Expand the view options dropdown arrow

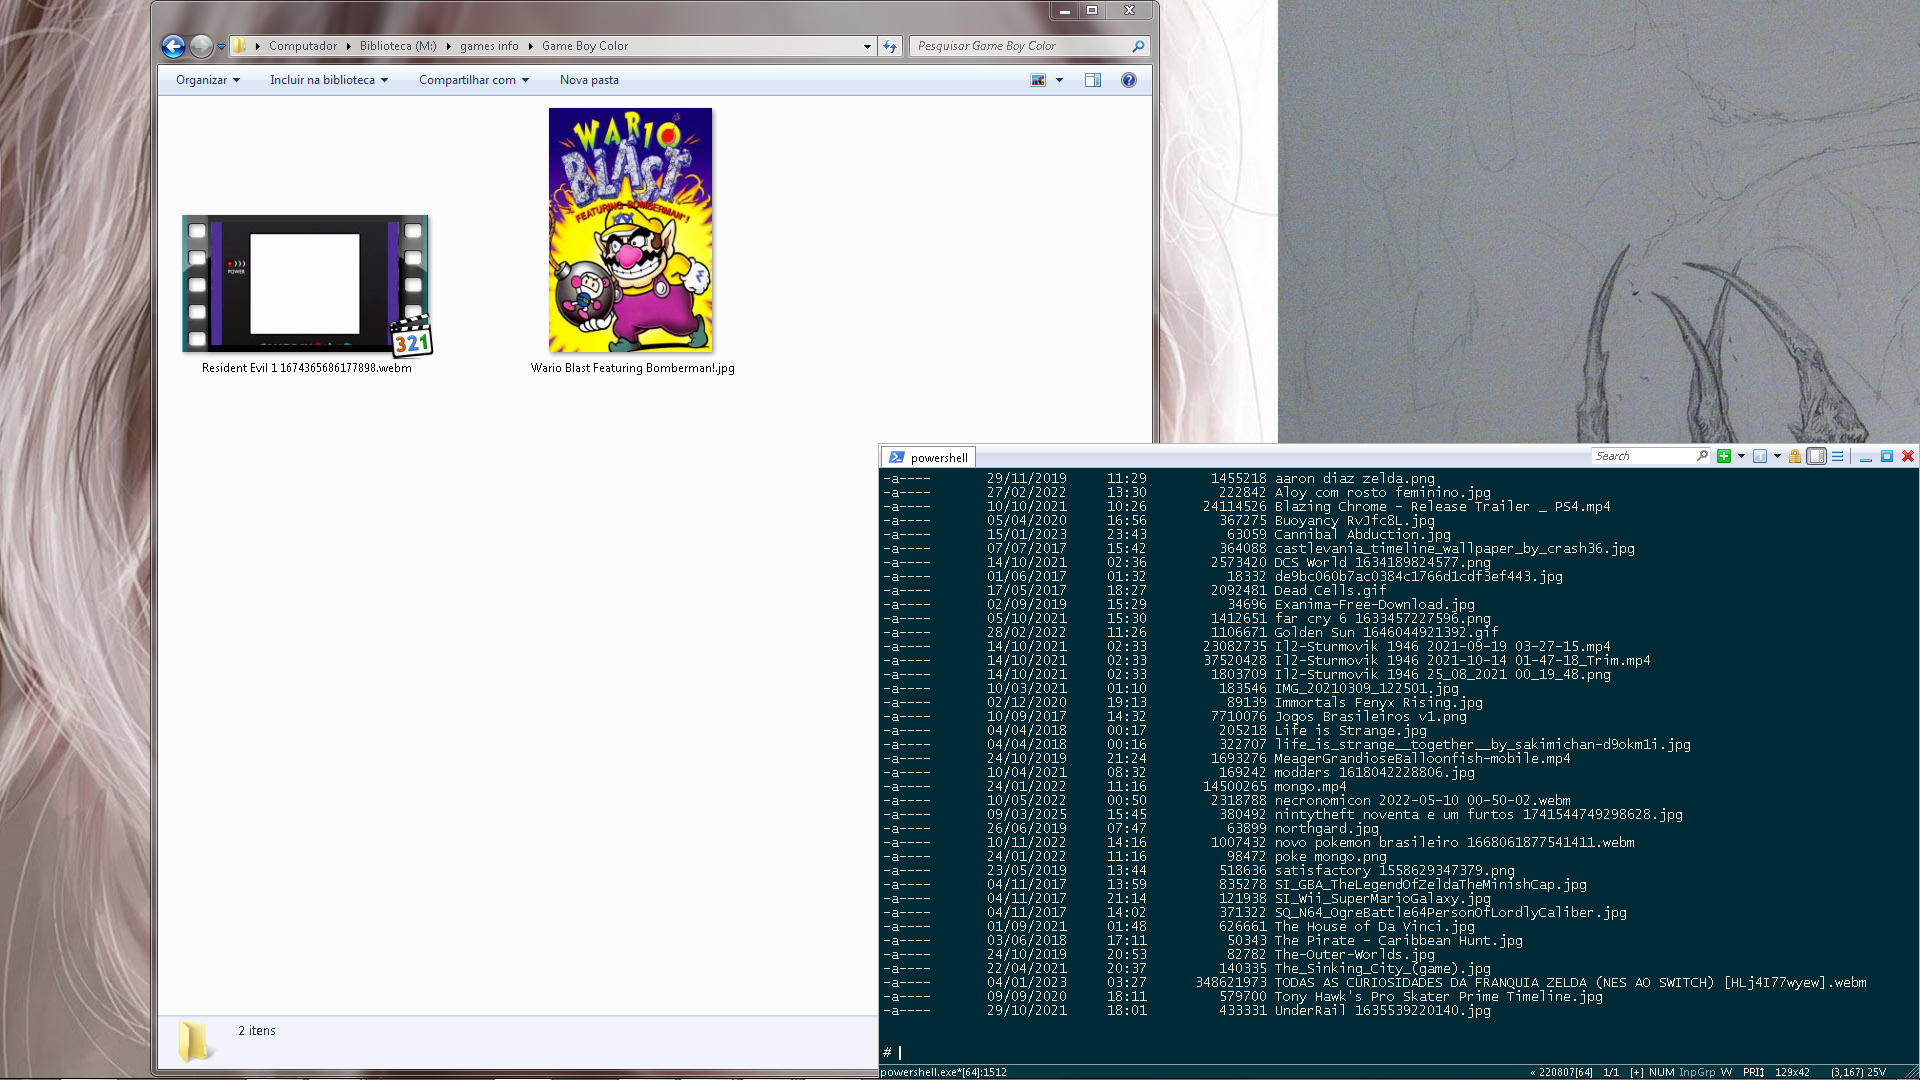pyautogui.click(x=1059, y=80)
